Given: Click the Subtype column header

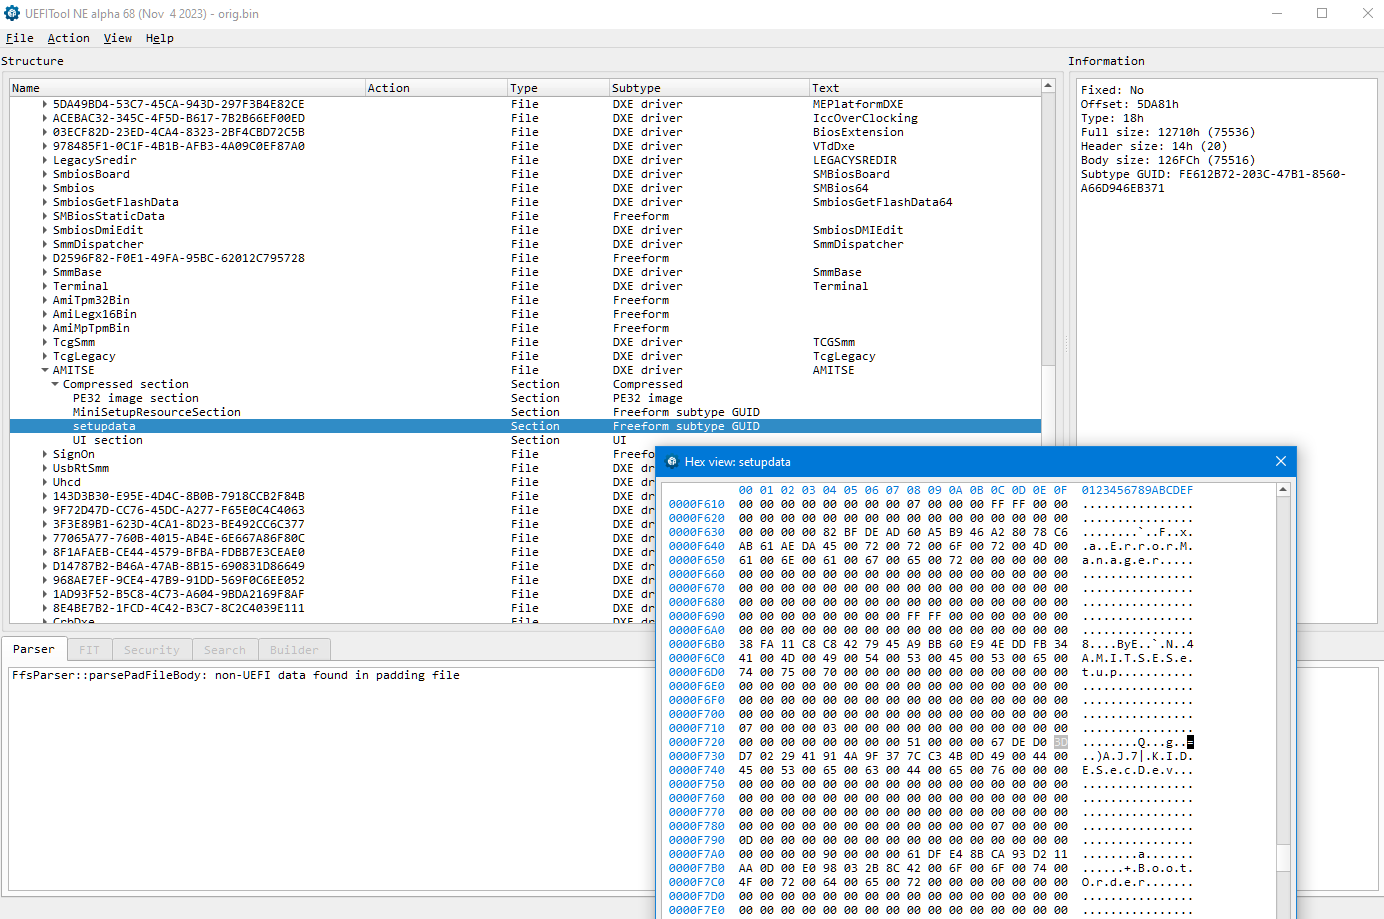Looking at the screenshot, I should pos(636,88).
